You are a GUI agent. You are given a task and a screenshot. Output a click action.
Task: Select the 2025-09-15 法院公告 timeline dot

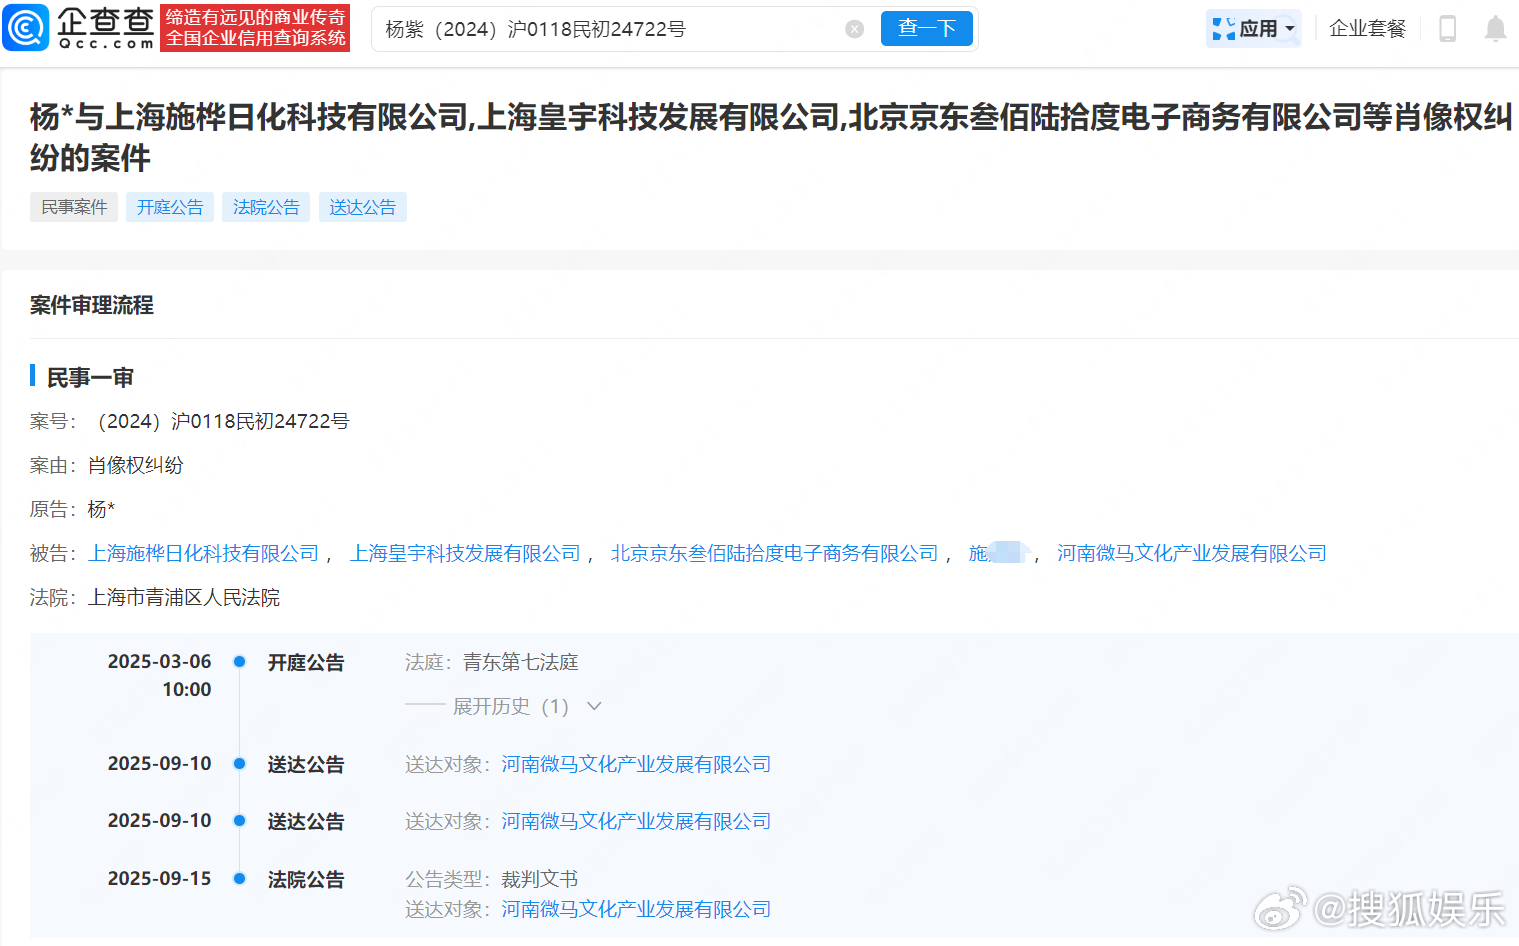(240, 879)
